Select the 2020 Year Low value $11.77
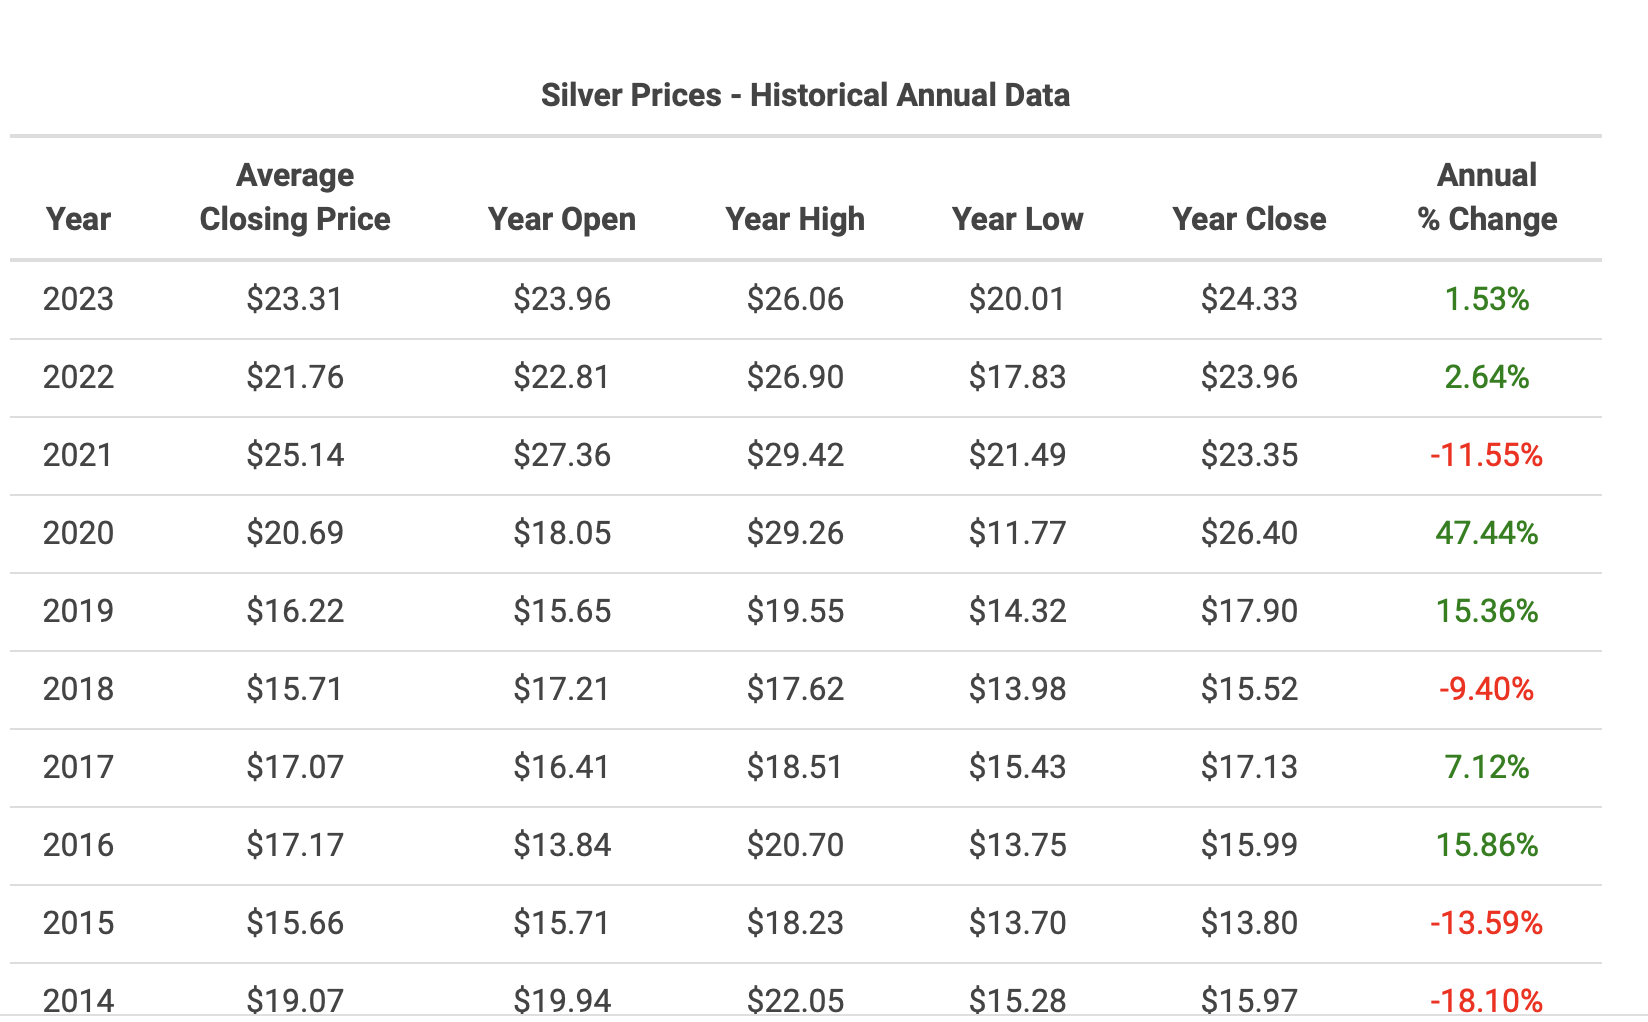1648x1022 pixels. coord(1017,533)
